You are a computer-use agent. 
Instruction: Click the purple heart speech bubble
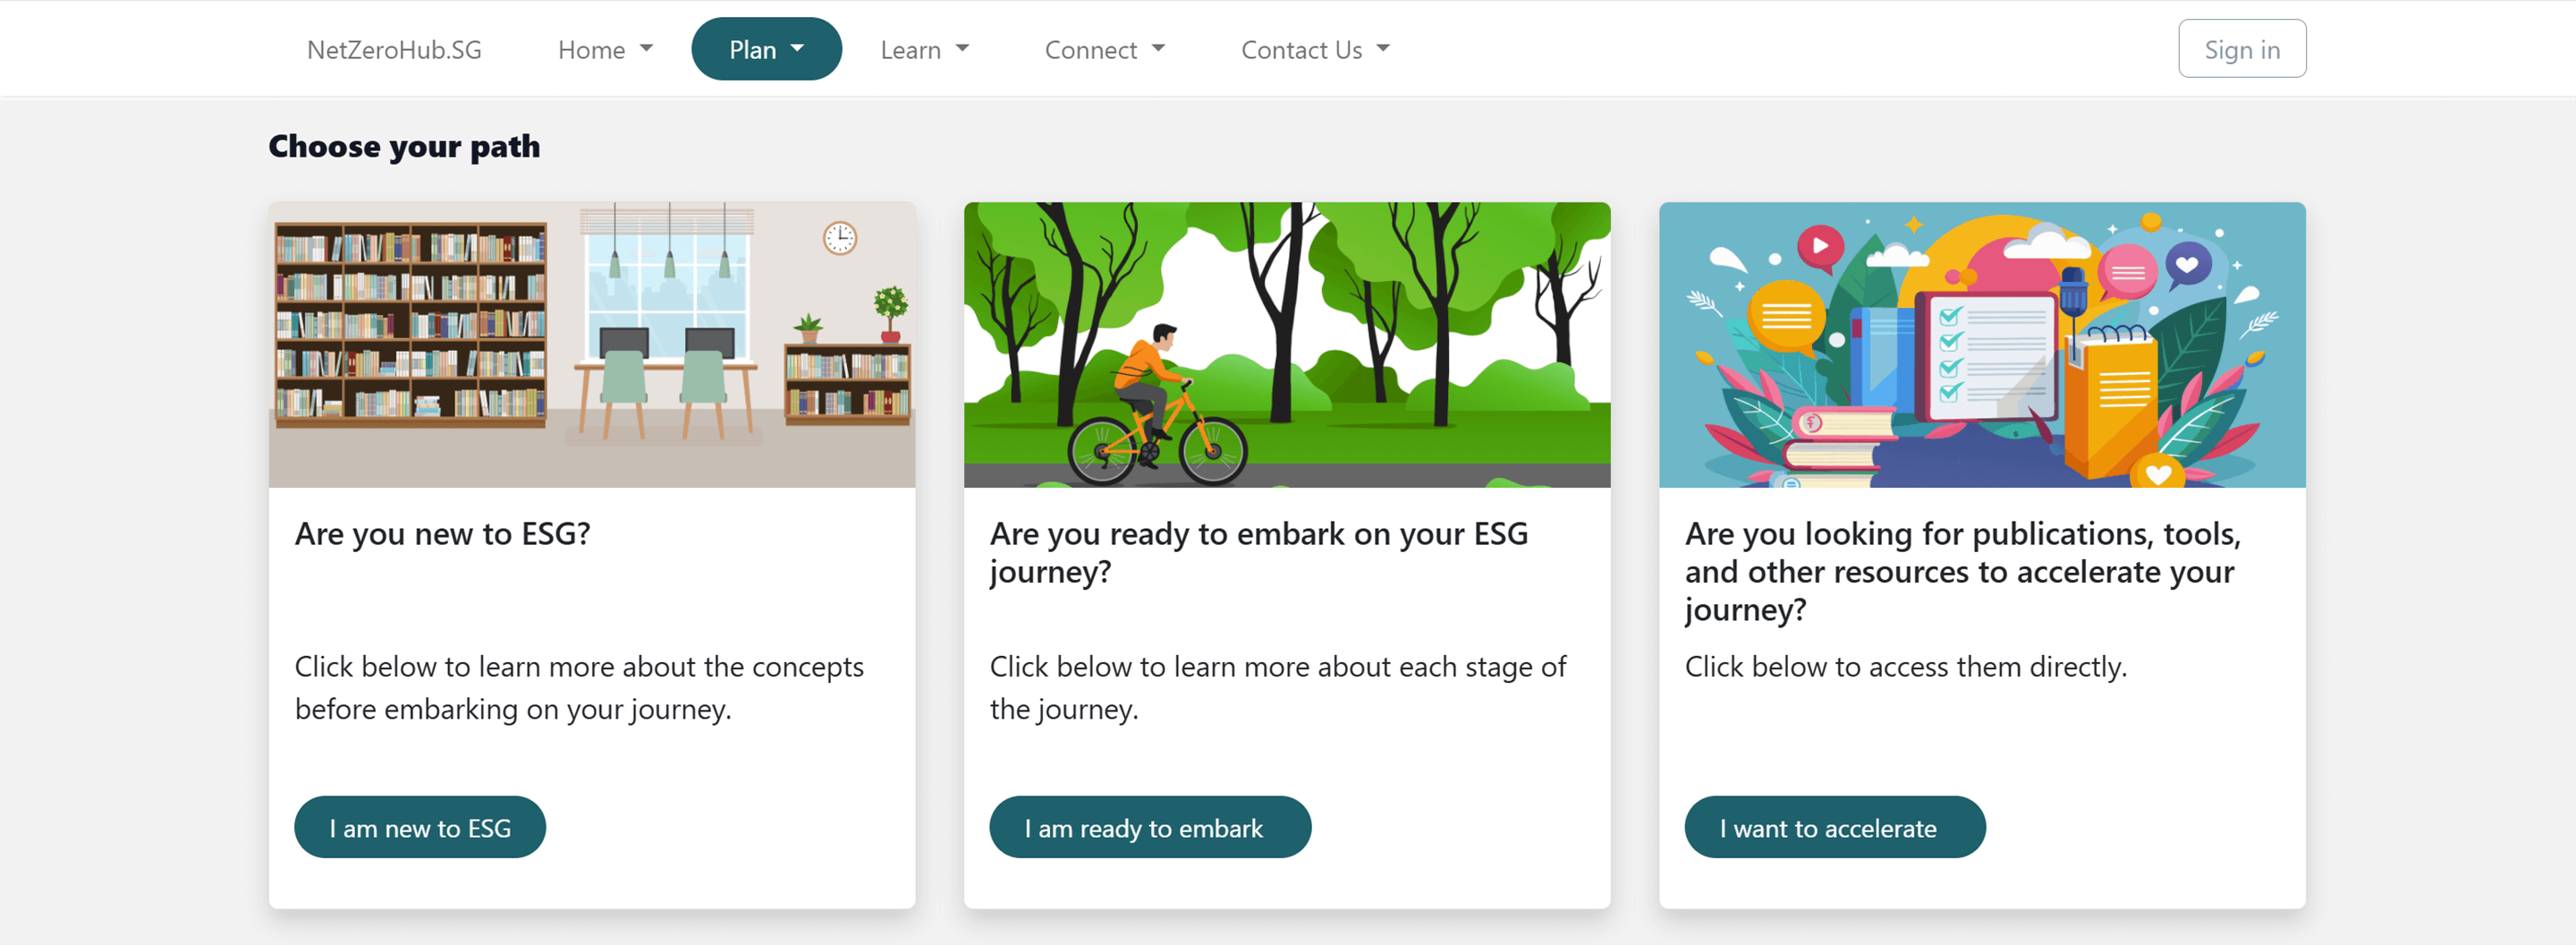click(x=2187, y=265)
